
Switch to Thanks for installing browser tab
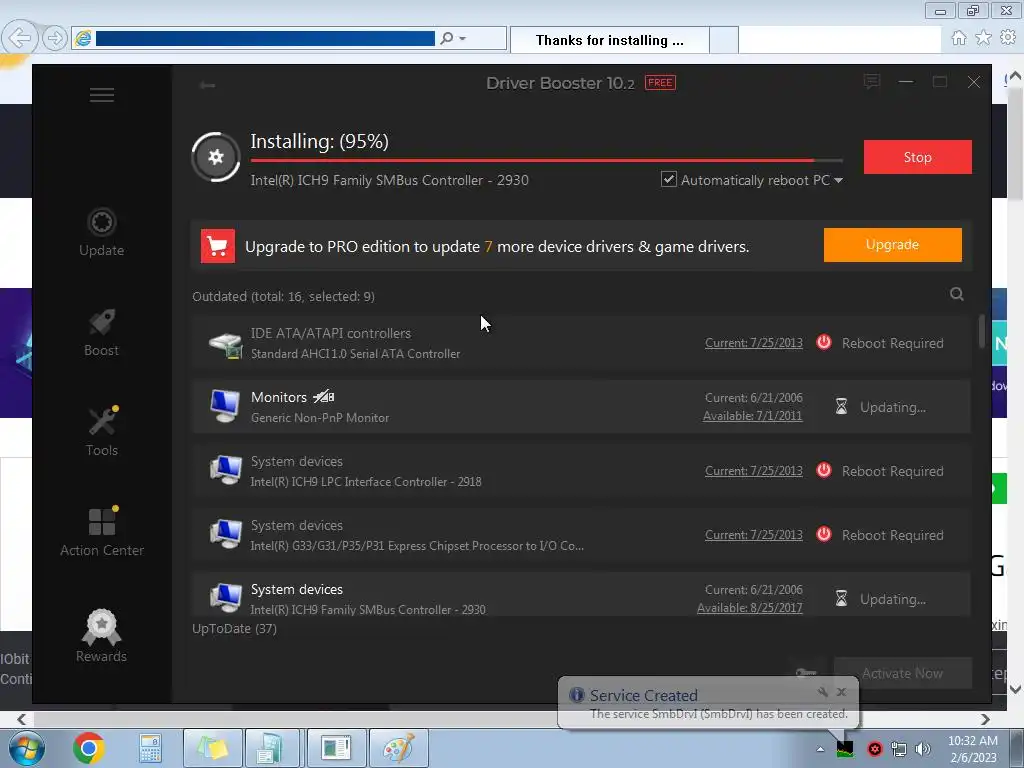[609, 40]
